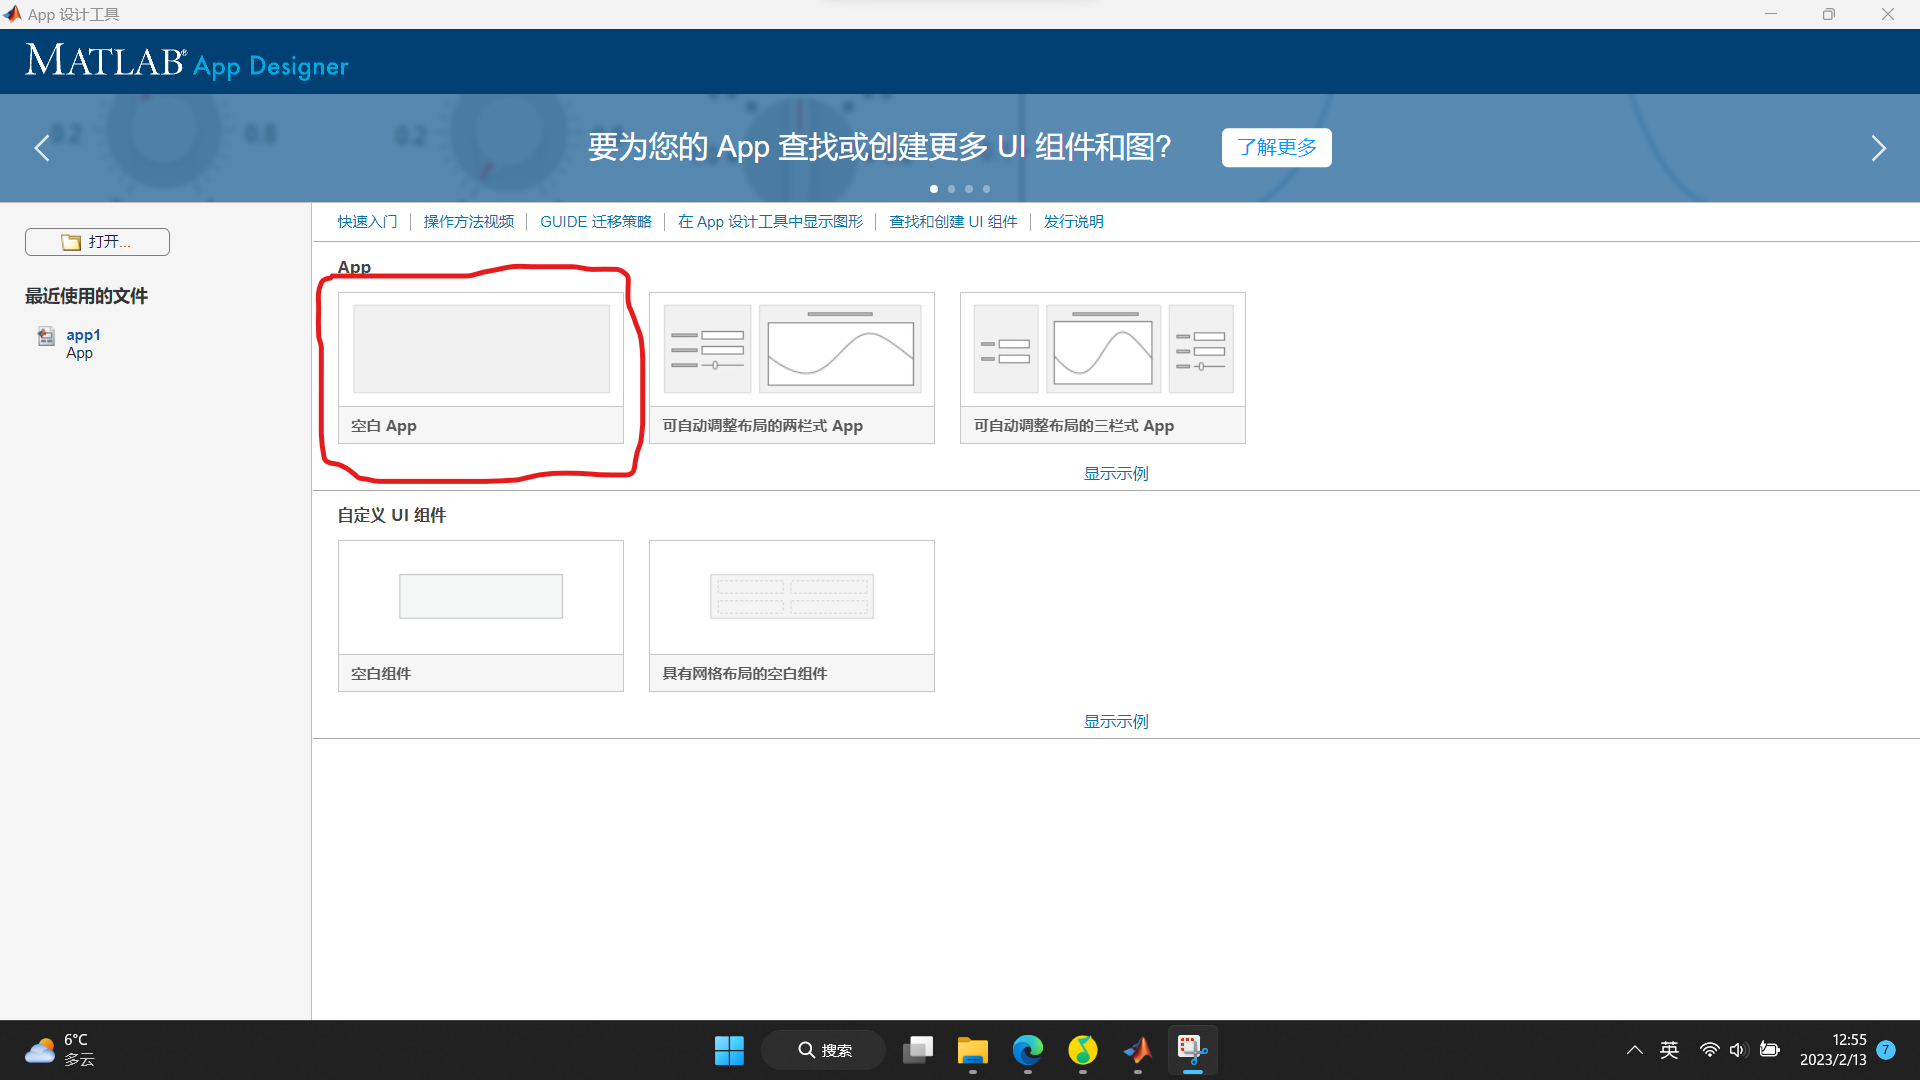Open Wi-Fi settings from the system tray
This screenshot has width=1920, height=1080.
(1710, 1050)
